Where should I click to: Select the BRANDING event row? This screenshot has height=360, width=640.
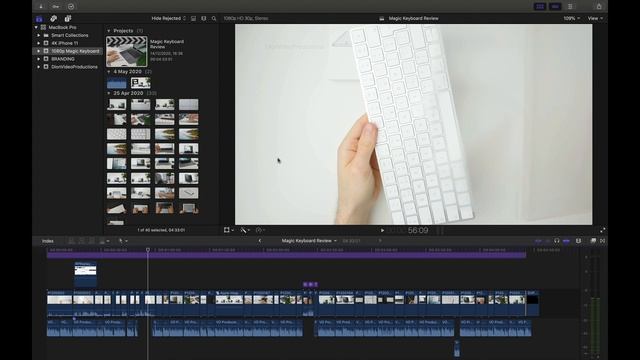[68, 59]
